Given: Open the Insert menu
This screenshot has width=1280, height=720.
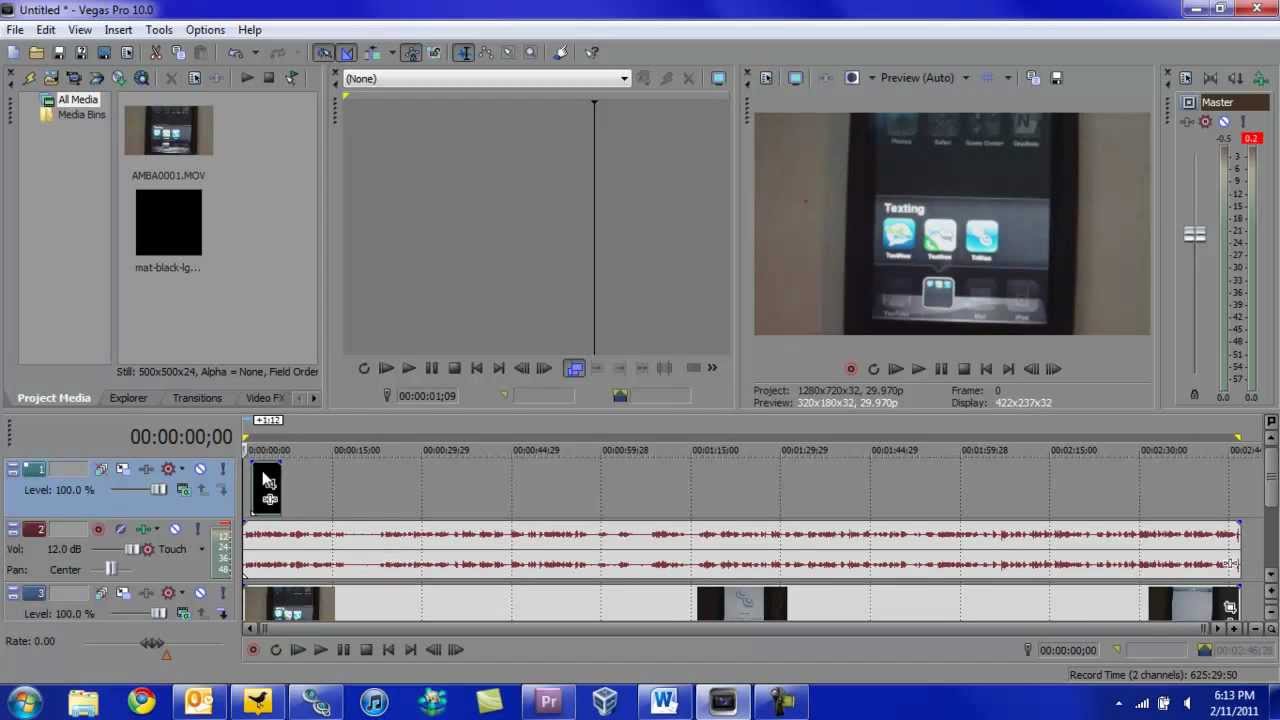Looking at the screenshot, I should coord(118,30).
